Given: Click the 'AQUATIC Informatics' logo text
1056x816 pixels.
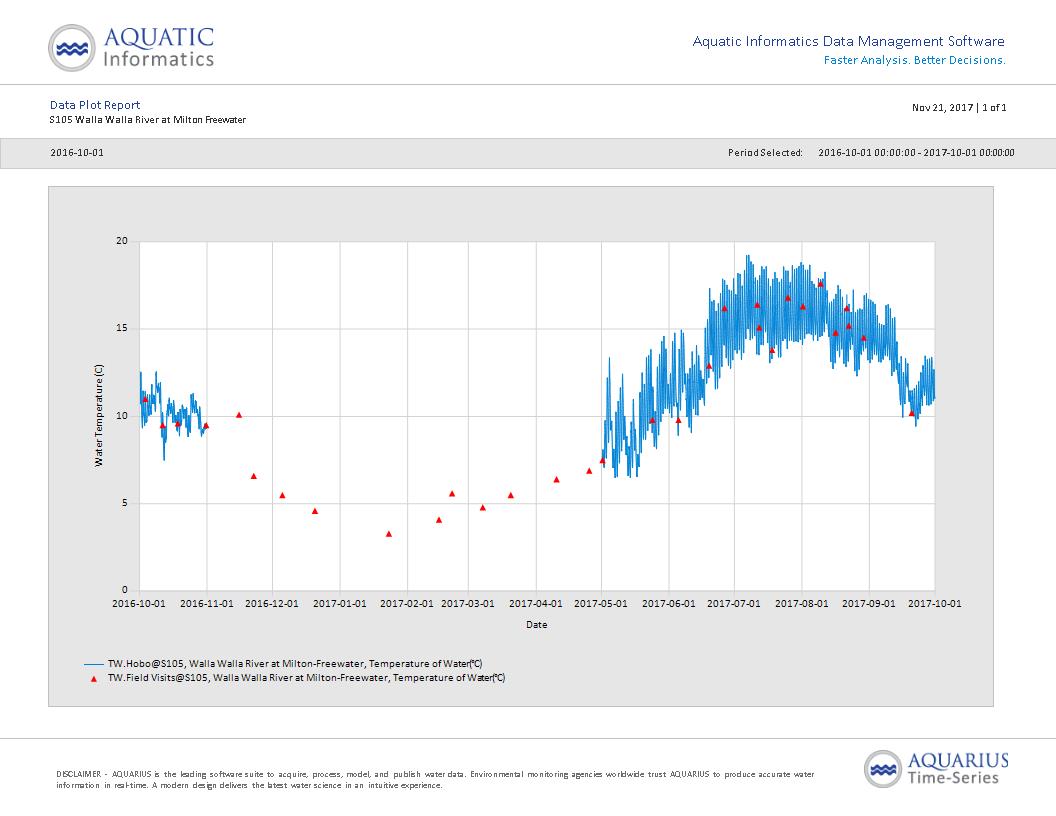Looking at the screenshot, I should point(159,47).
